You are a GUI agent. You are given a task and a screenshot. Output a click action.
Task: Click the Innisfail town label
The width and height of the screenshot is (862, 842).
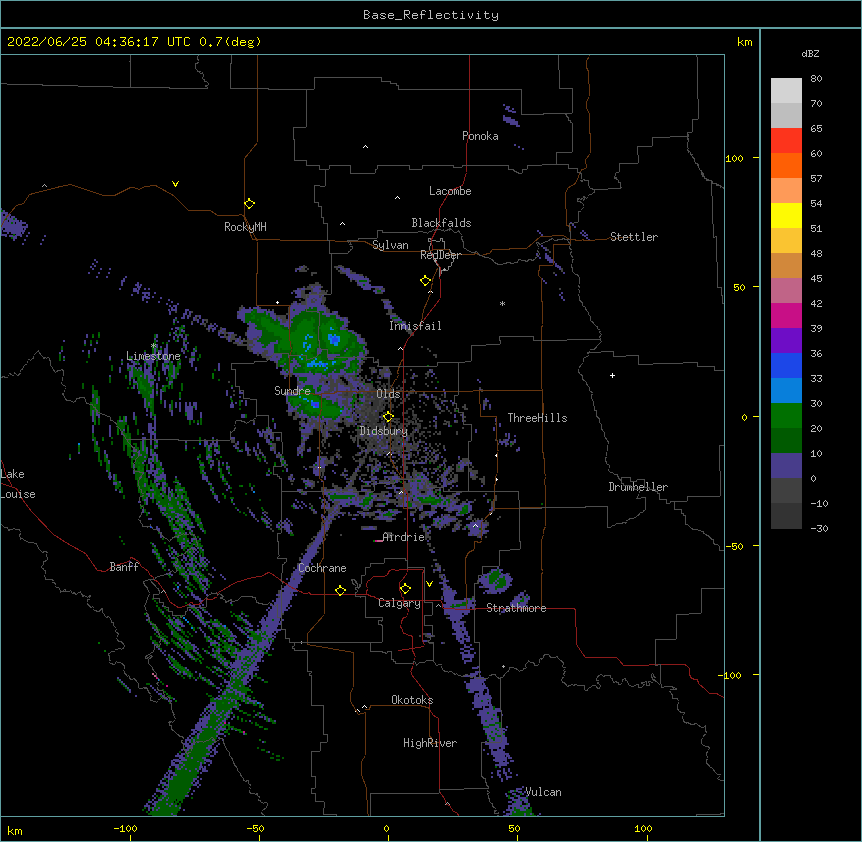tap(415, 326)
